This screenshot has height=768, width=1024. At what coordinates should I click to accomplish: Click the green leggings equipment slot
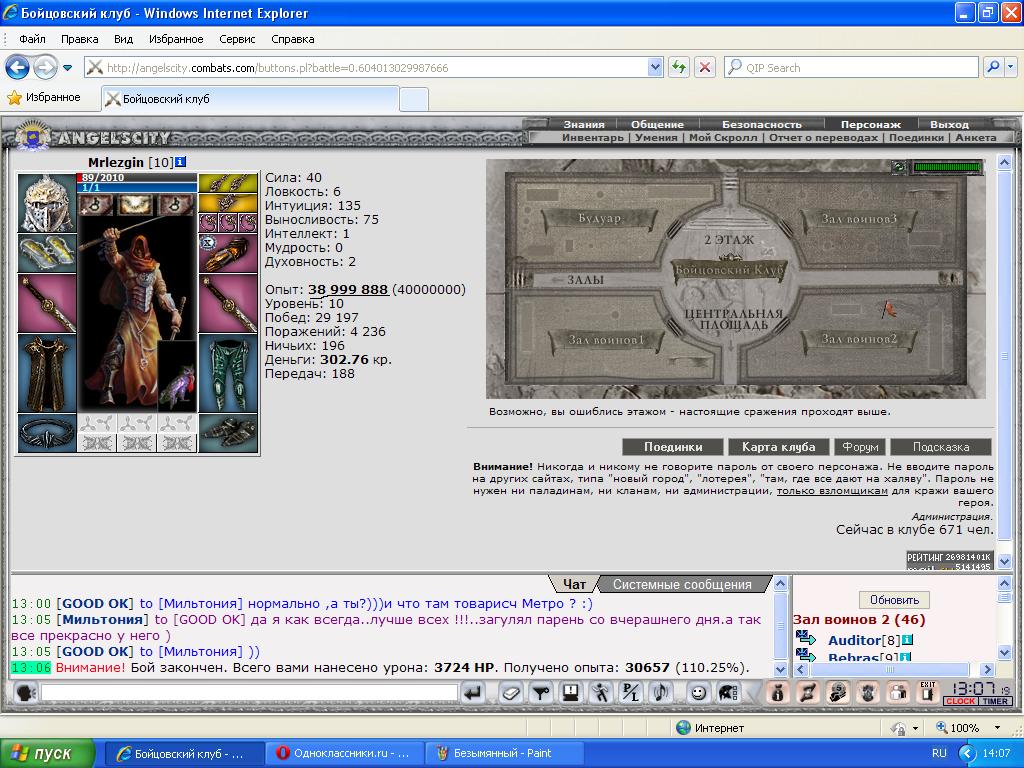click(228, 374)
